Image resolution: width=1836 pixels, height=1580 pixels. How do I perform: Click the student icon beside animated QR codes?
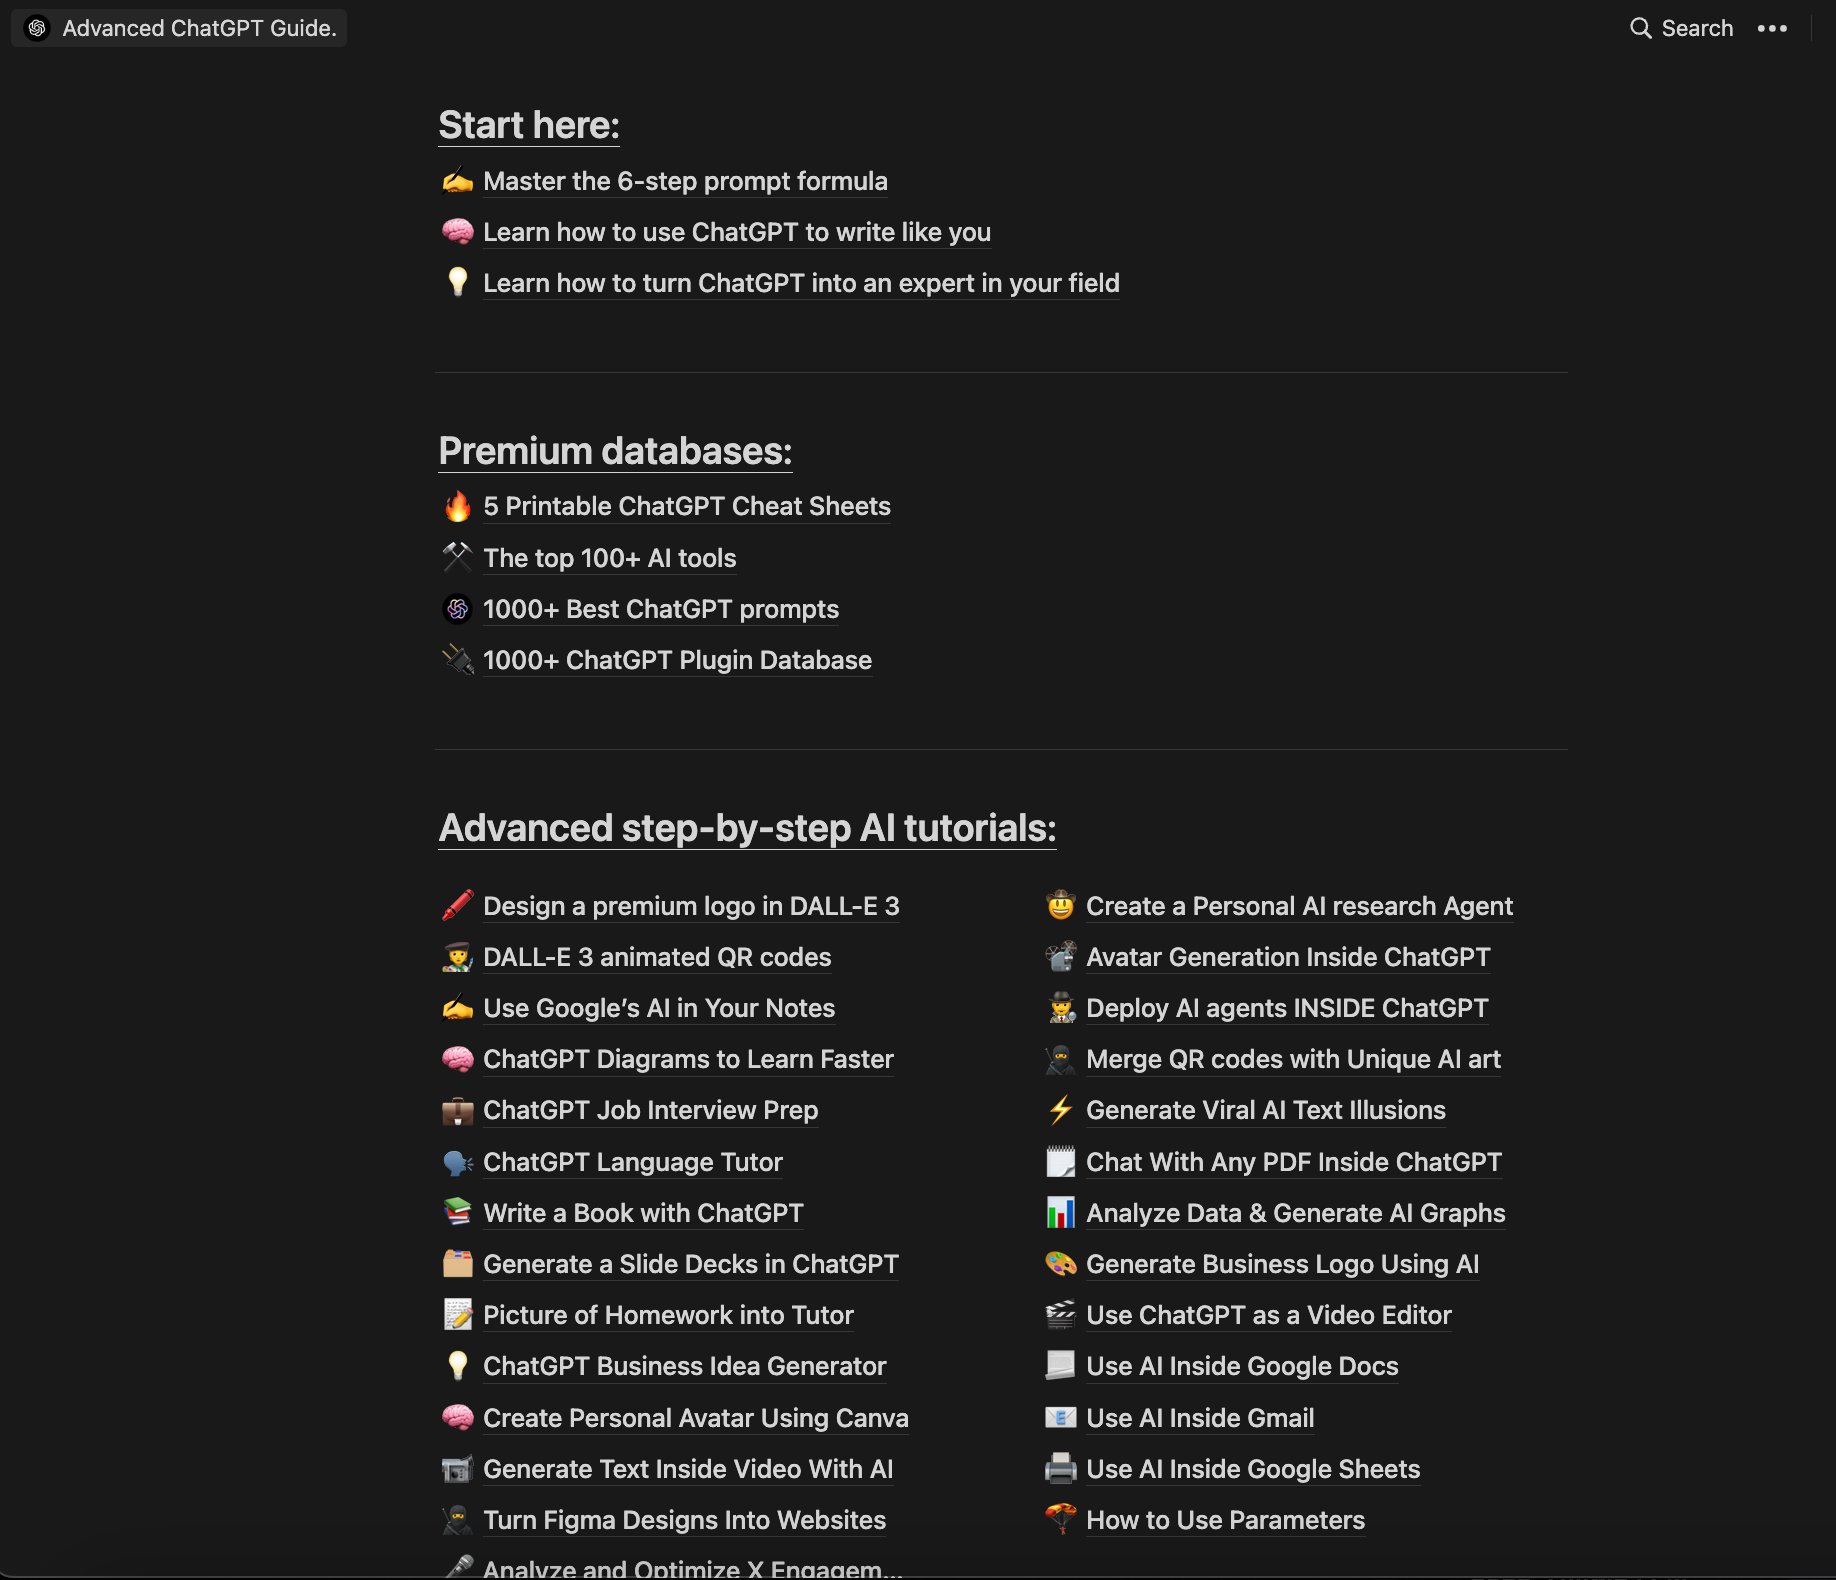coord(458,957)
